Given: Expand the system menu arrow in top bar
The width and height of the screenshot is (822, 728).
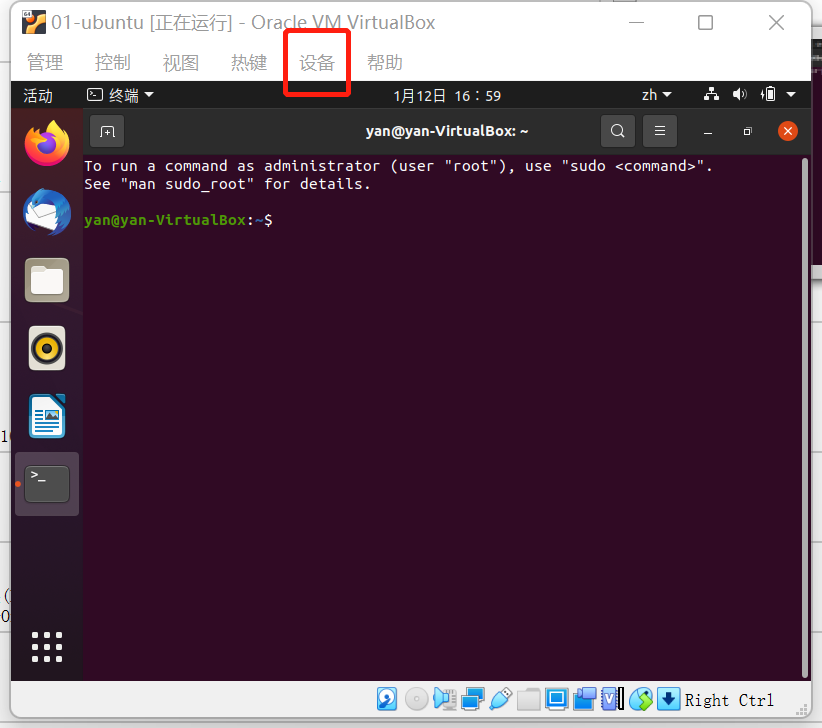Looking at the screenshot, I should [x=791, y=95].
